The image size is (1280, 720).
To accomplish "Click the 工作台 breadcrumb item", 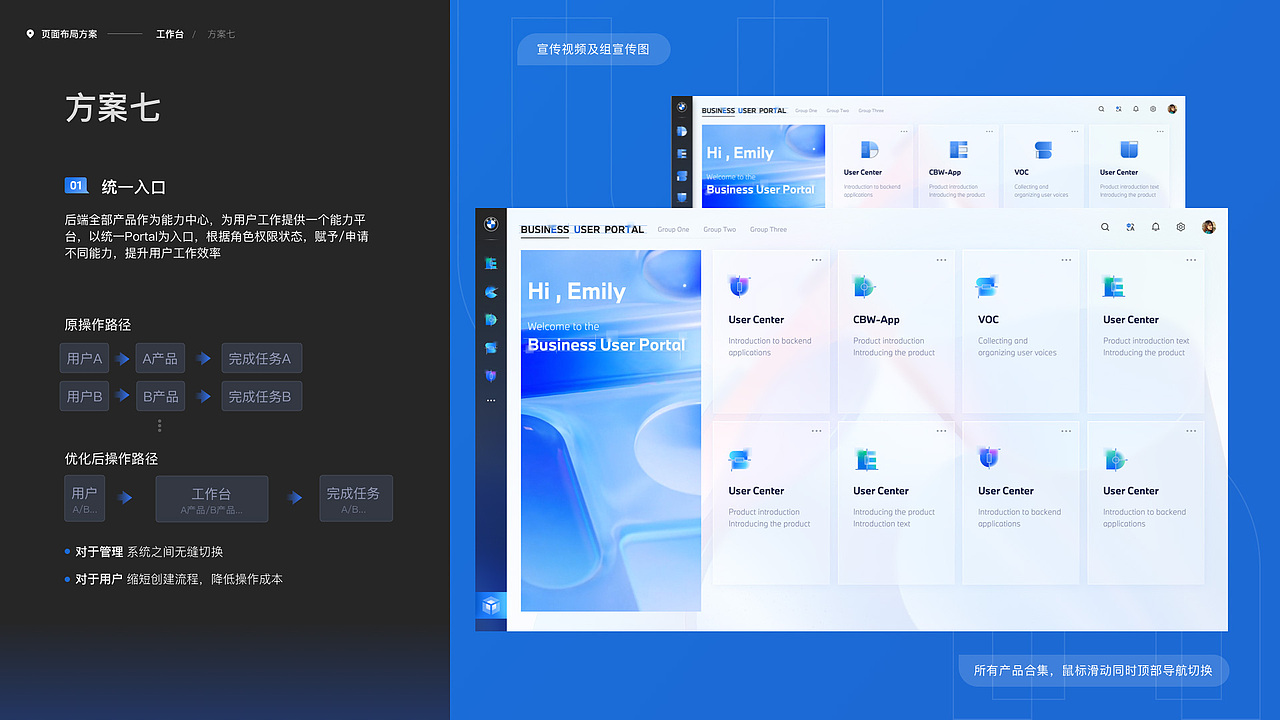I will pyautogui.click(x=170, y=34).
